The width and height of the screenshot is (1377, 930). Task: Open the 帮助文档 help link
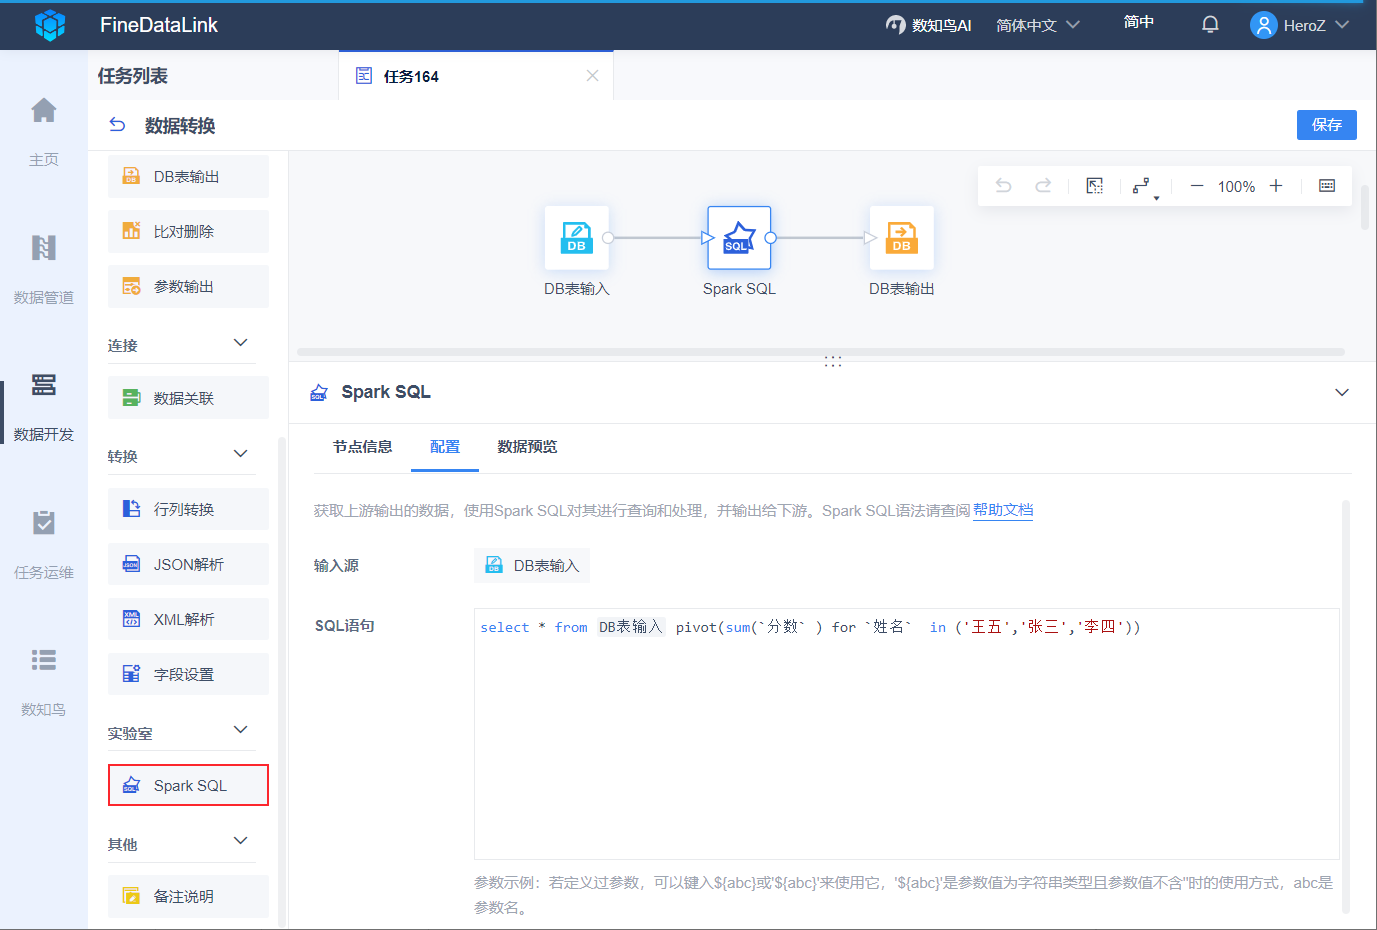pos(1003,510)
